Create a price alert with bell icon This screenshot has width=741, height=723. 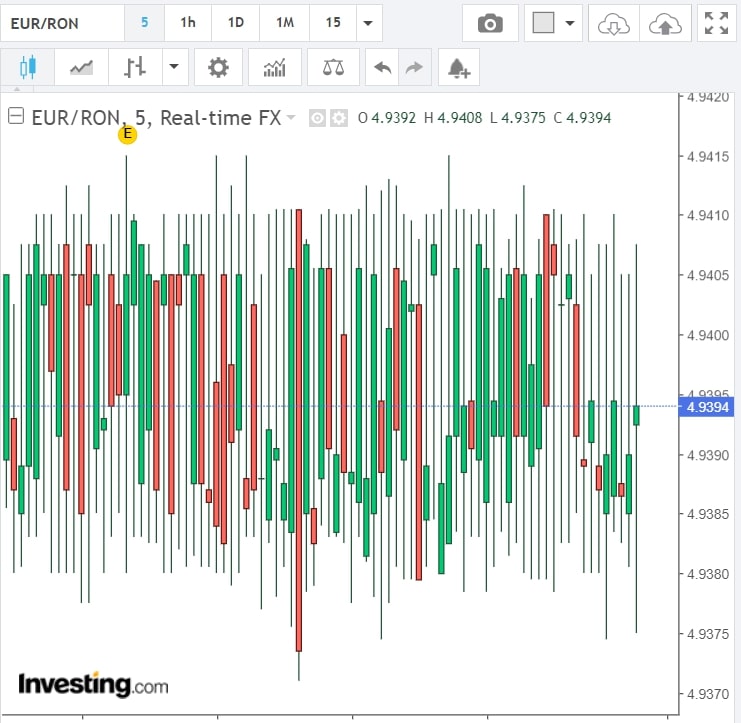point(459,68)
